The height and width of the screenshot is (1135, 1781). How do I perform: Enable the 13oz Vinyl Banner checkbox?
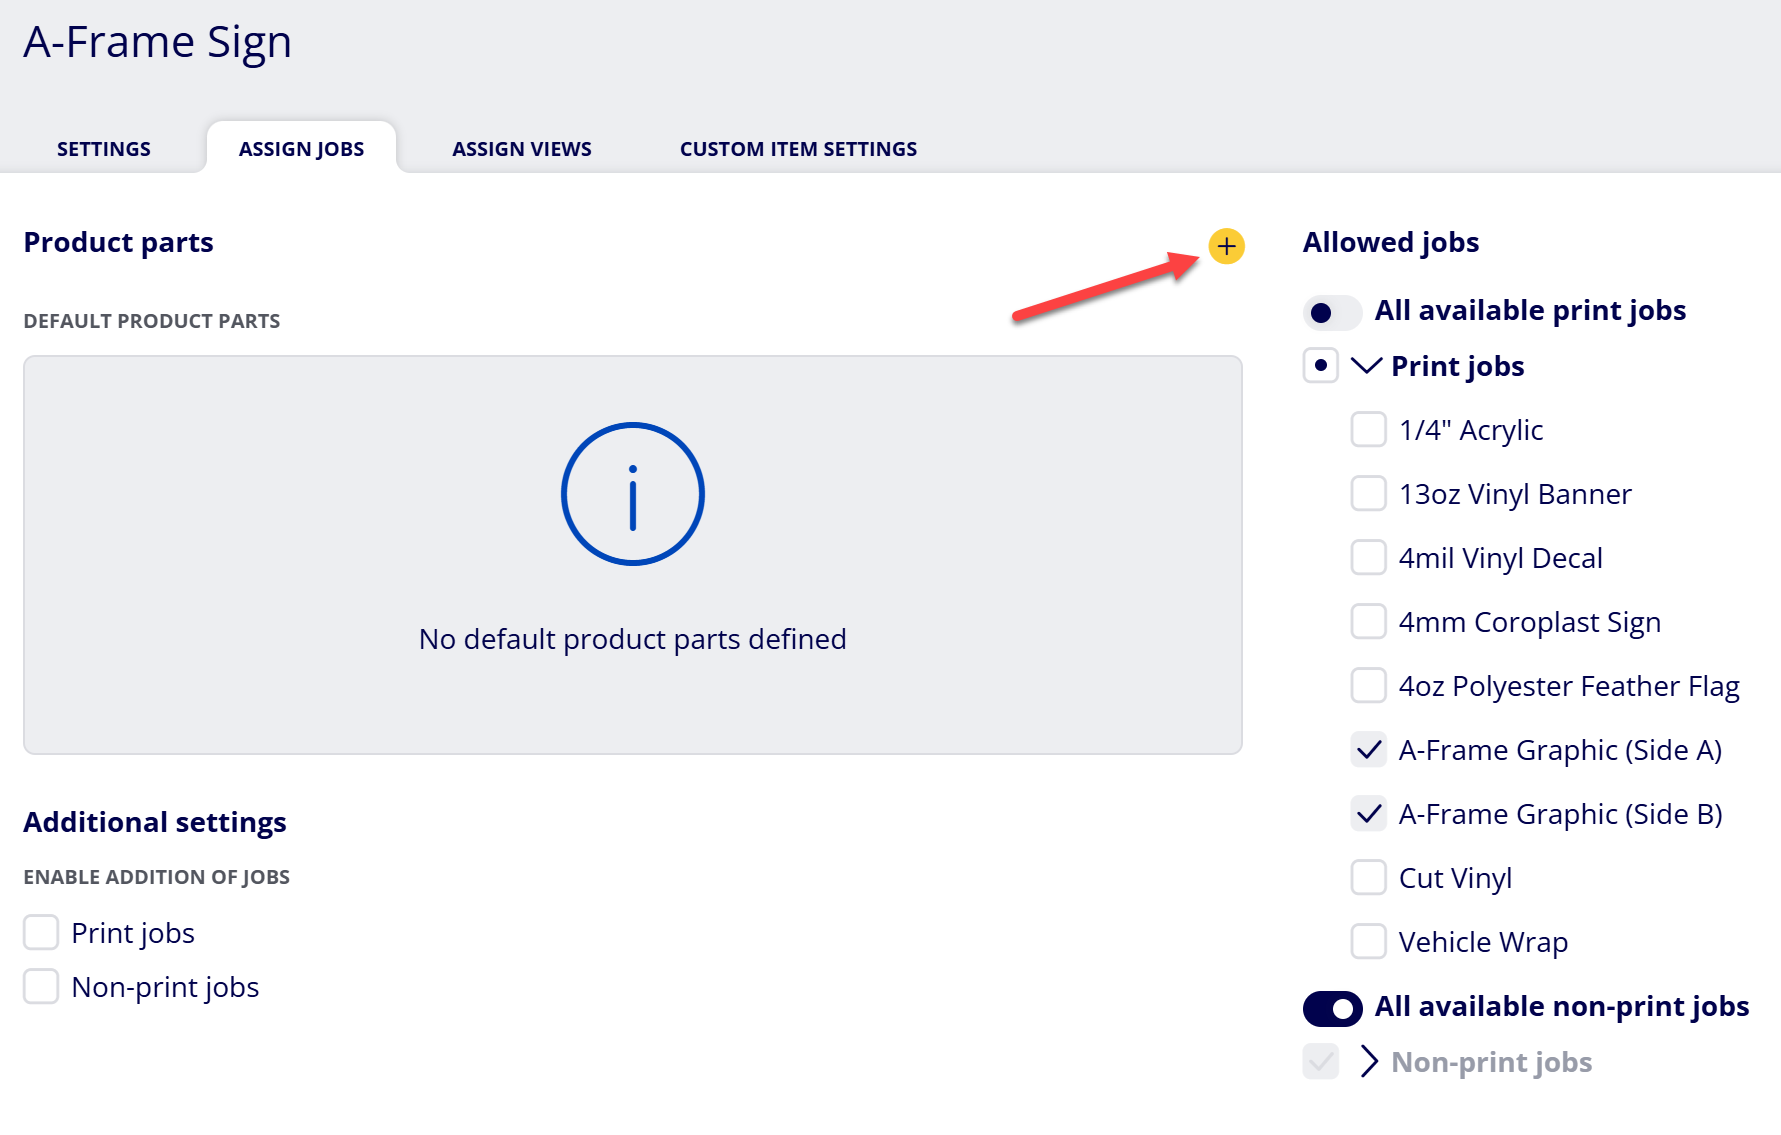coord(1368,493)
